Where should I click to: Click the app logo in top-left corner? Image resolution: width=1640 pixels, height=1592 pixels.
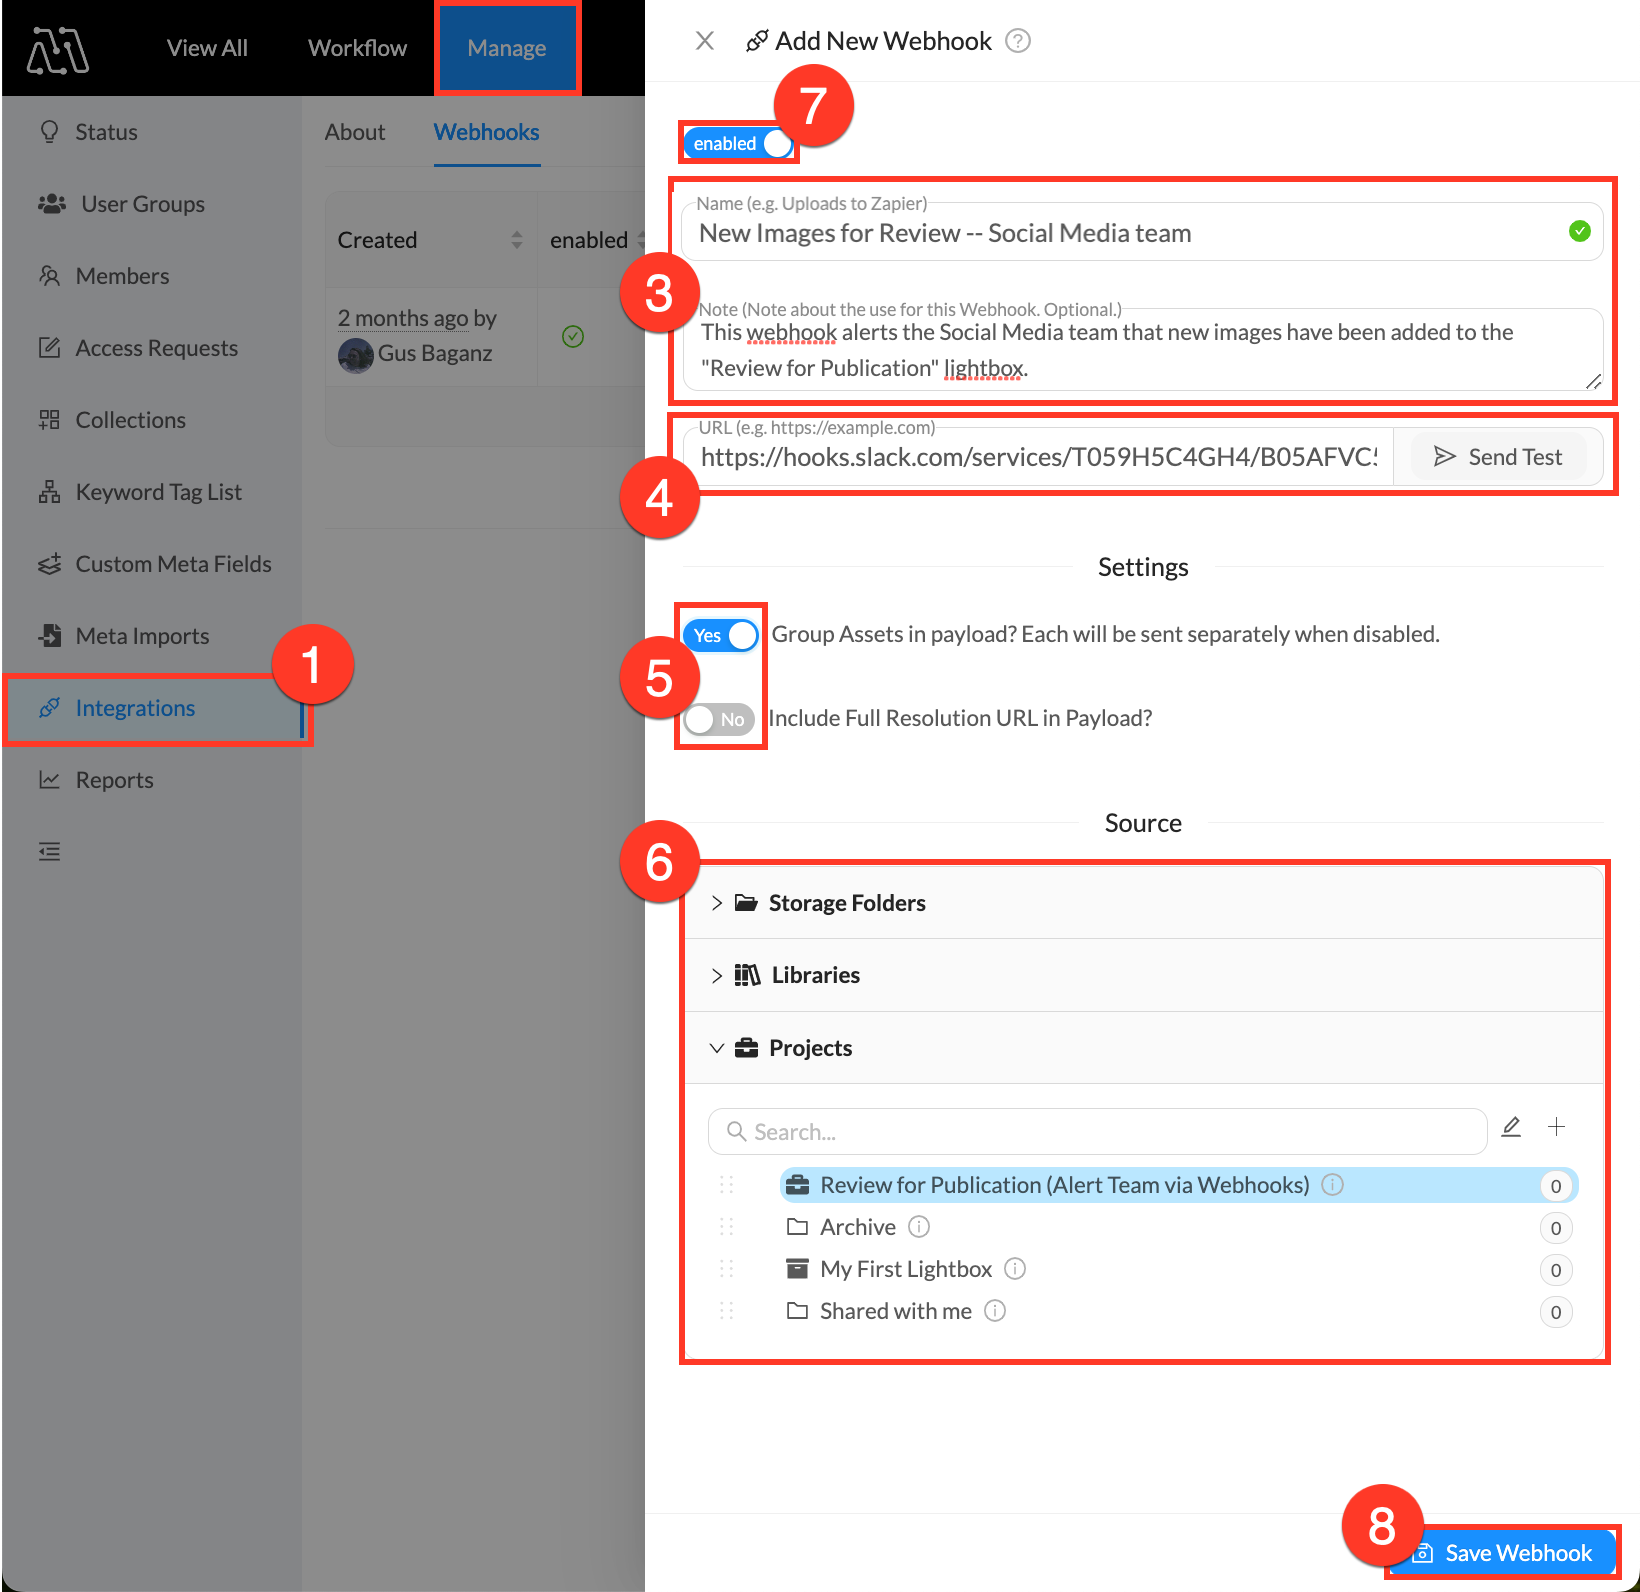[x=58, y=49]
